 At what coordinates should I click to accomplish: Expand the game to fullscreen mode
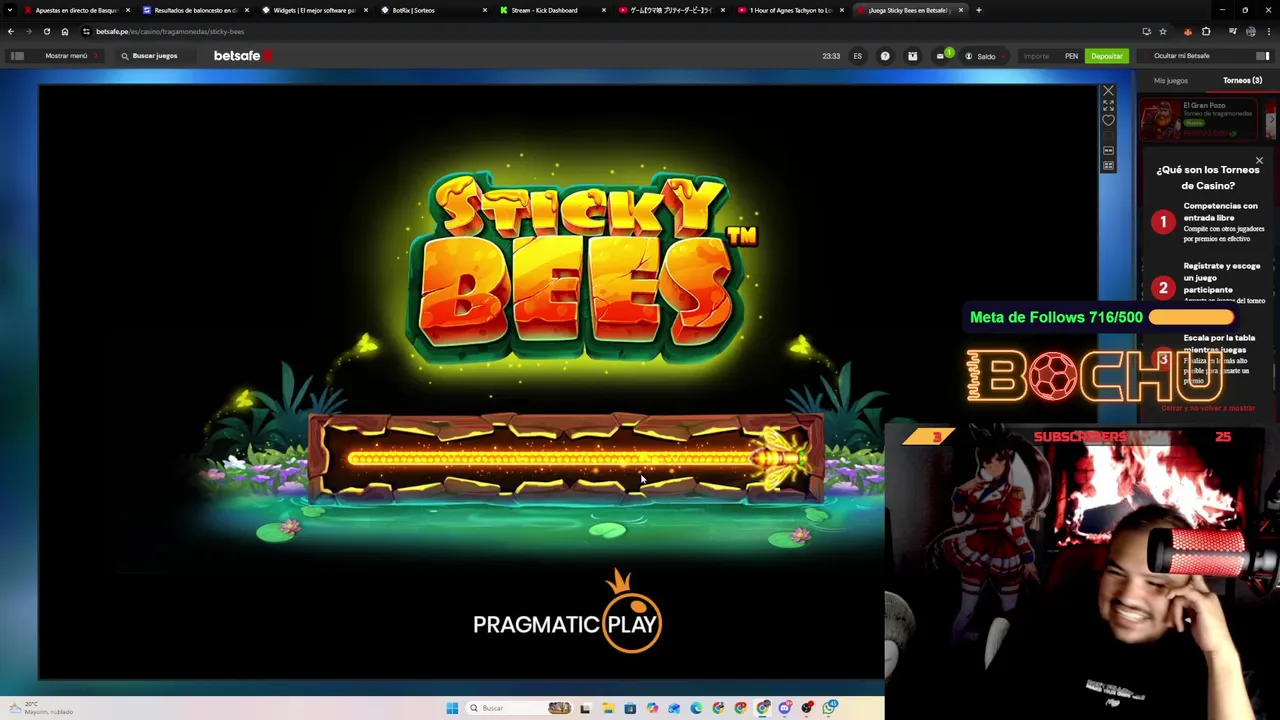click(1108, 105)
